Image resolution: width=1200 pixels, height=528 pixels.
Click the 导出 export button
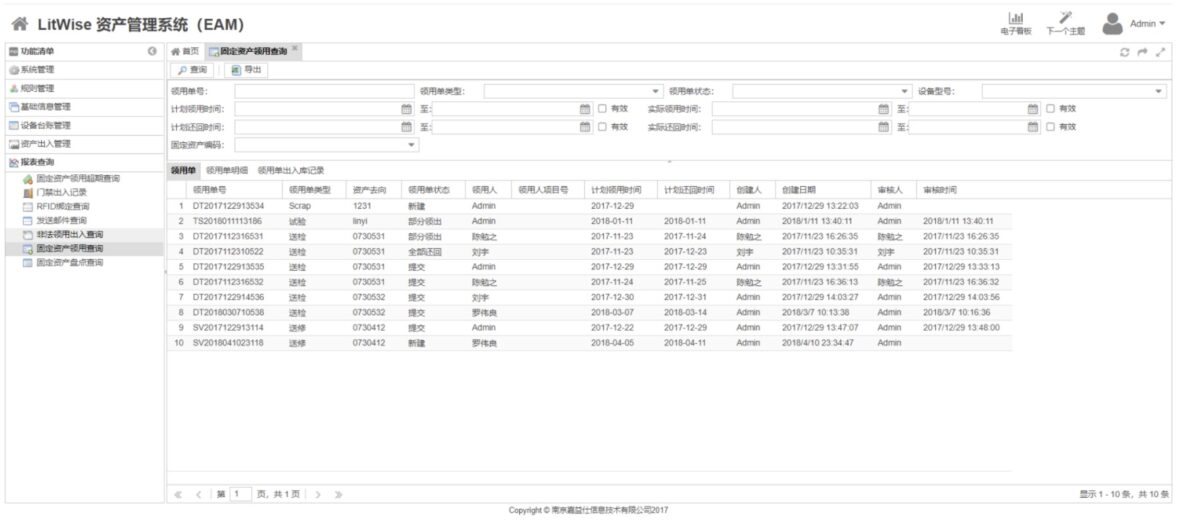click(246, 70)
